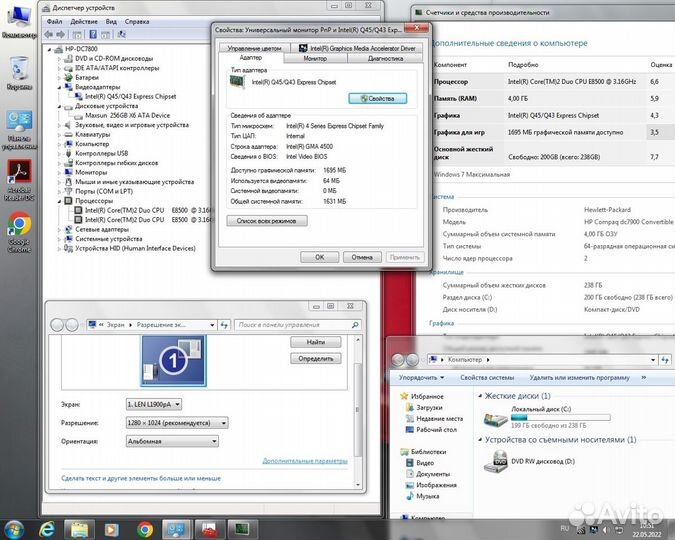Open Advanced settings link
The image size is (675, 540).
click(305, 461)
